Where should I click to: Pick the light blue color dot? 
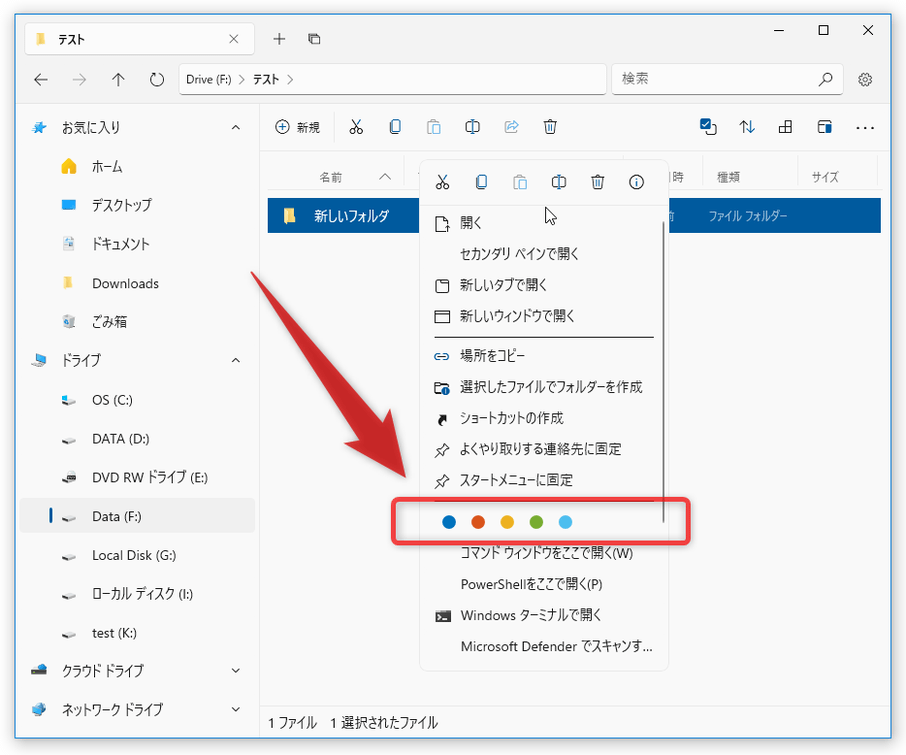(566, 522)
